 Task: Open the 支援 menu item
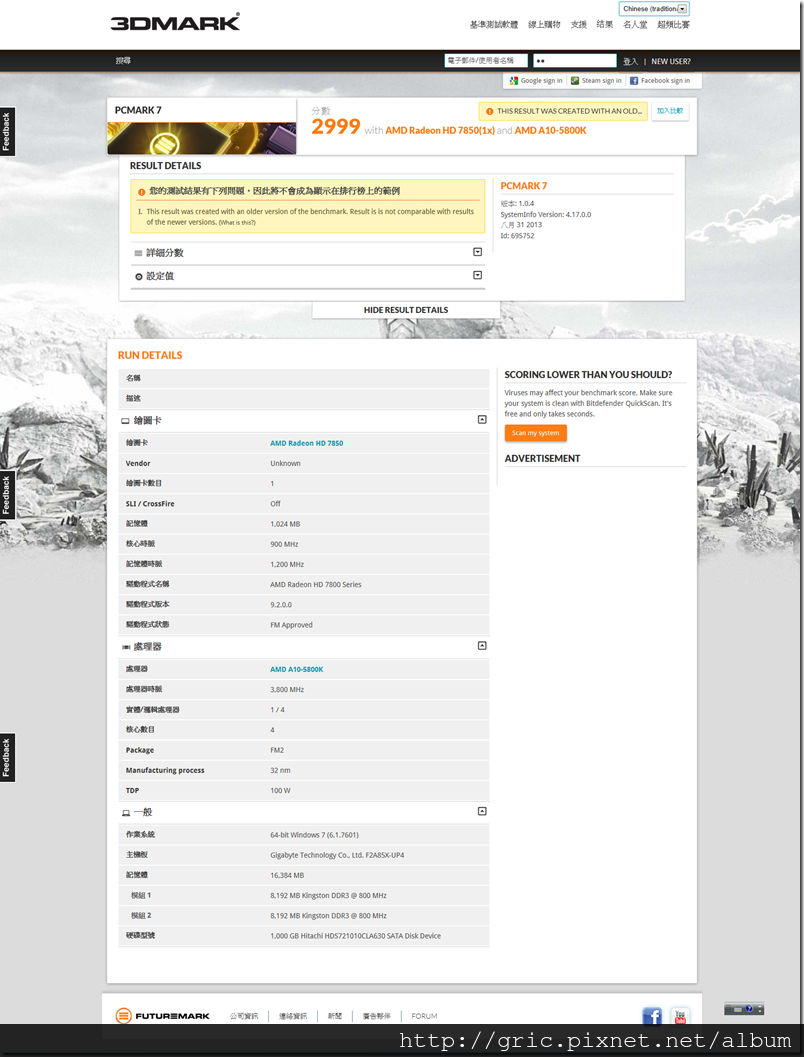(578, 25)
